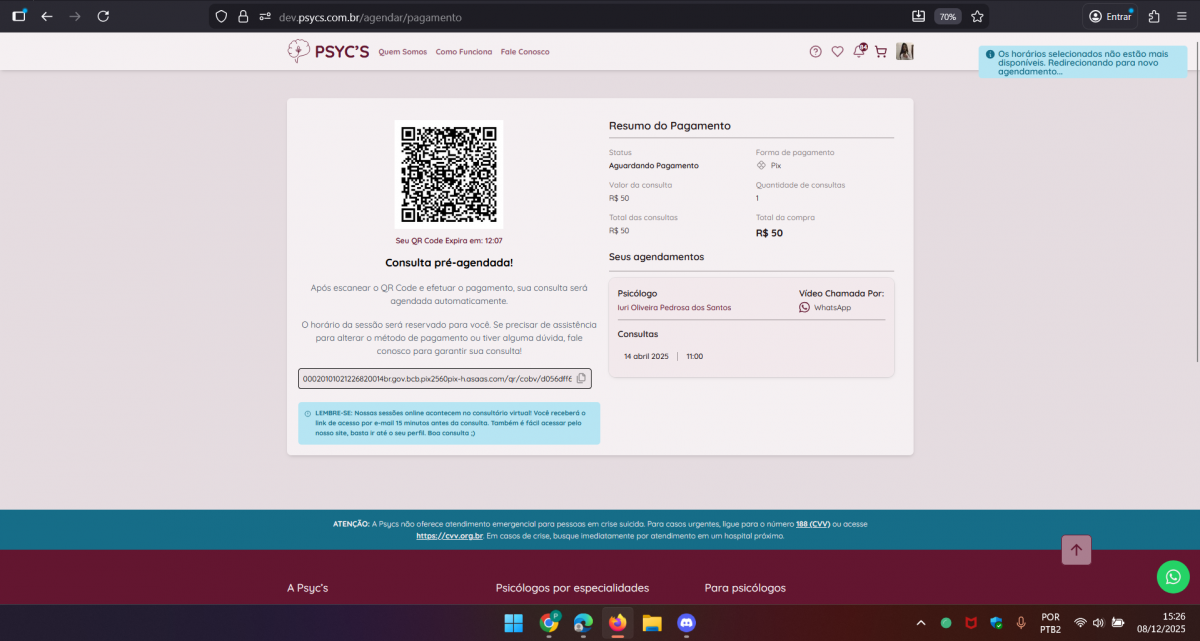Expand the hidden system tray icons chevron
The height and width of the screenshot is (641, 1200).
pos(920,623)
